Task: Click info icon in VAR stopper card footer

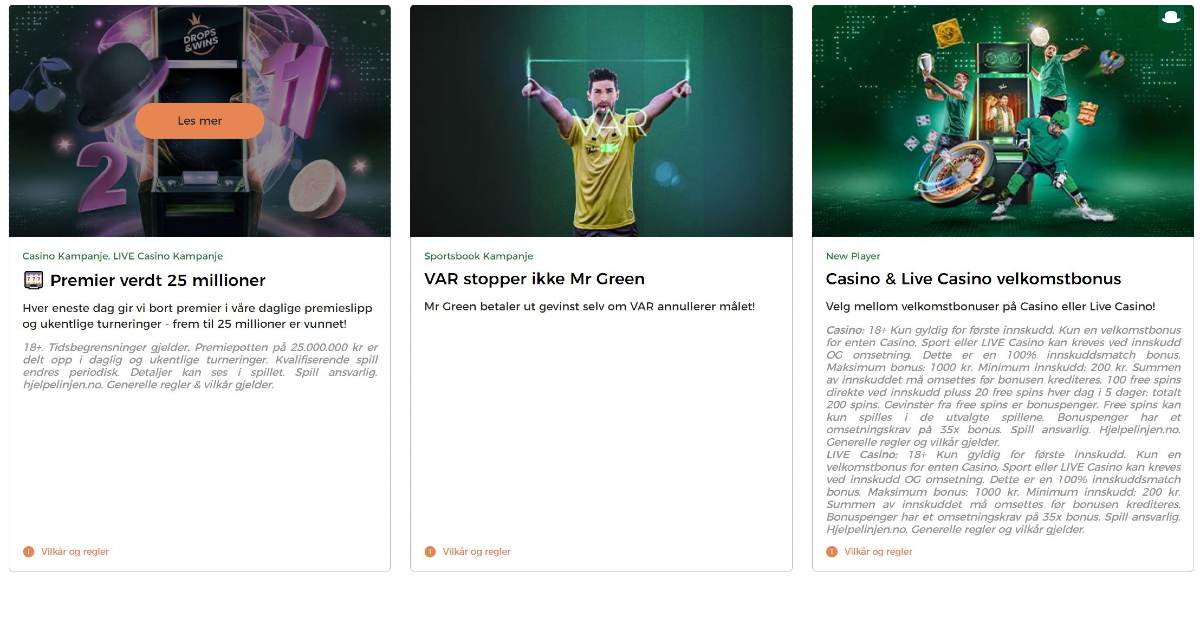Action: pyautogui.click(x=430, y=551)
